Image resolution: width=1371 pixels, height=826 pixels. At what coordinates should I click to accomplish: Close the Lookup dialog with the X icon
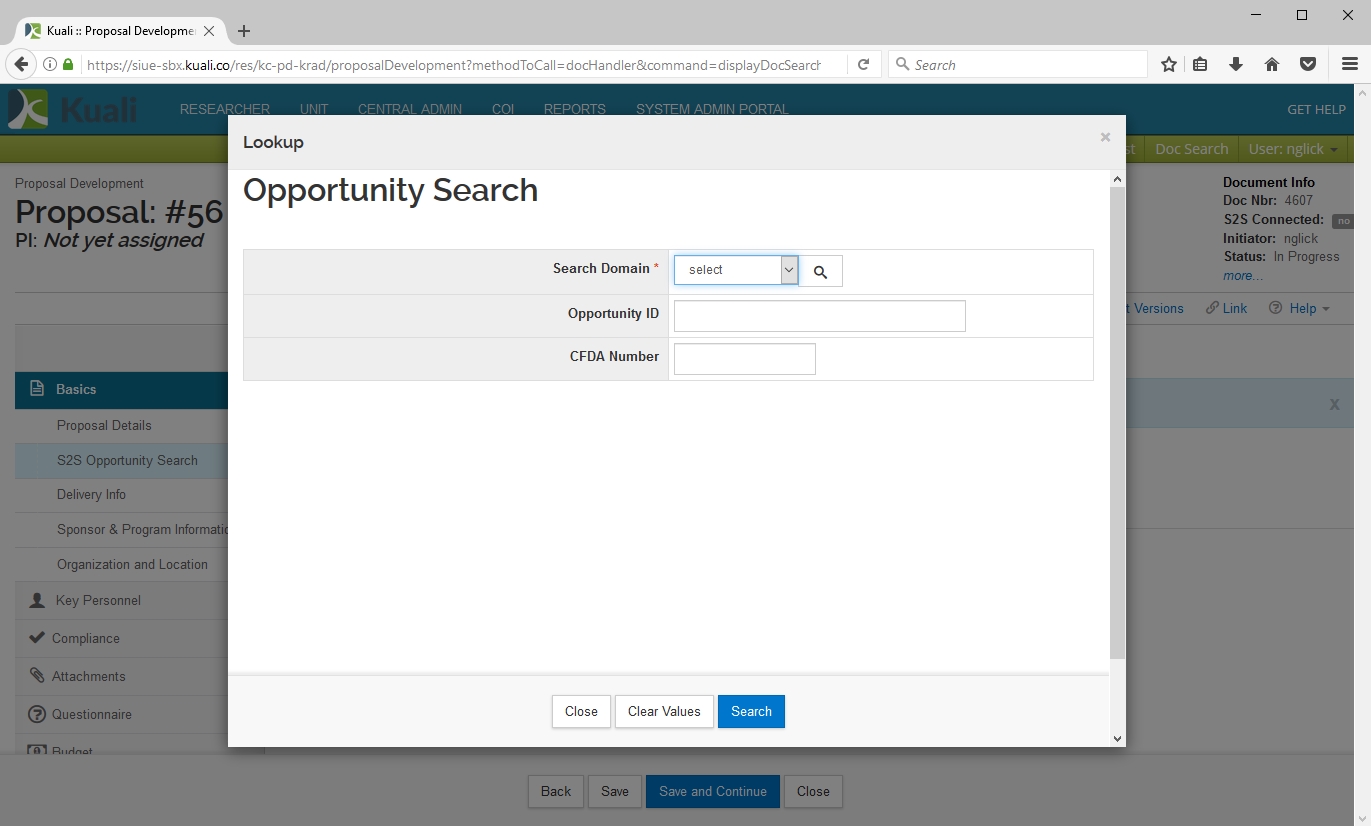point(1105,138)
